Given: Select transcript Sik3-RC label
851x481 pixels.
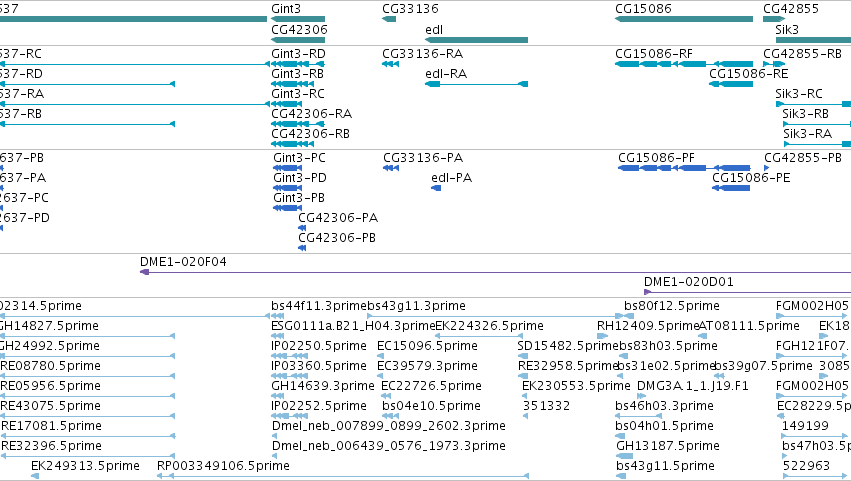Looking at the screenshot, I should pyautogui.click(x=799, y=94).
